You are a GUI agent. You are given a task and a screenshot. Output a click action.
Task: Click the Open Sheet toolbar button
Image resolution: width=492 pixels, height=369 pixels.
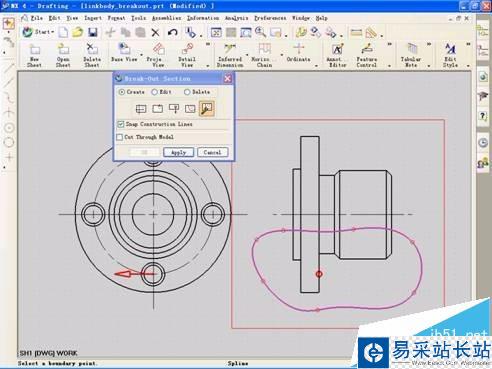[x=63, y=55]
